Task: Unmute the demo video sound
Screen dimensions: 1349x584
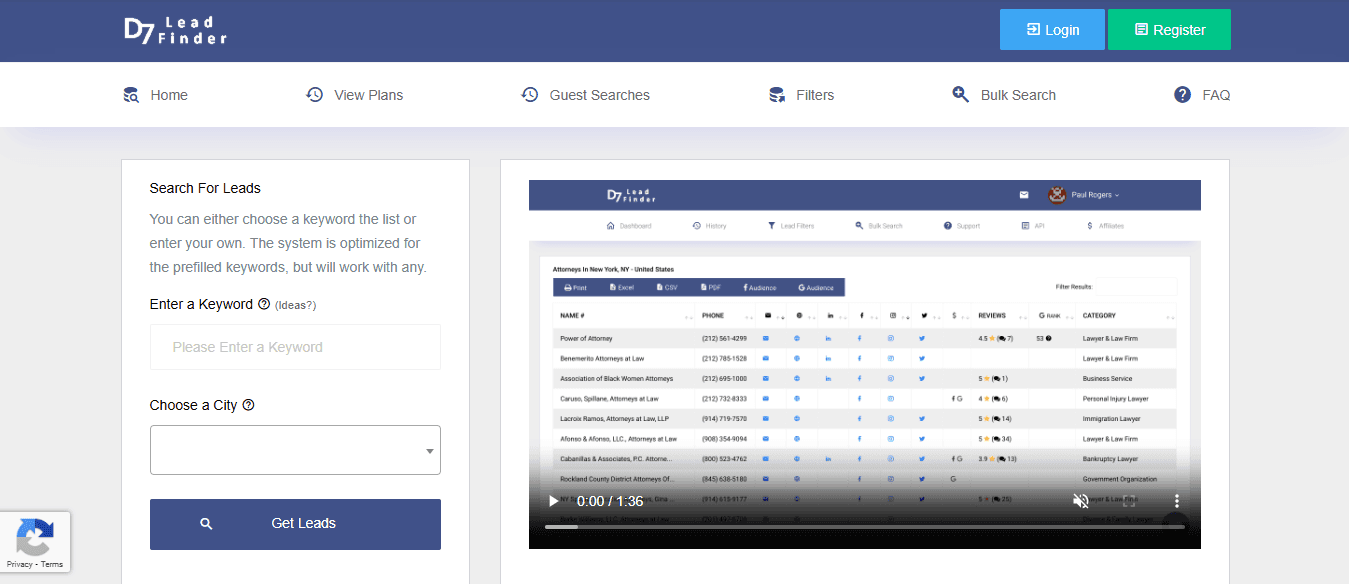Action: point(1080,501)
